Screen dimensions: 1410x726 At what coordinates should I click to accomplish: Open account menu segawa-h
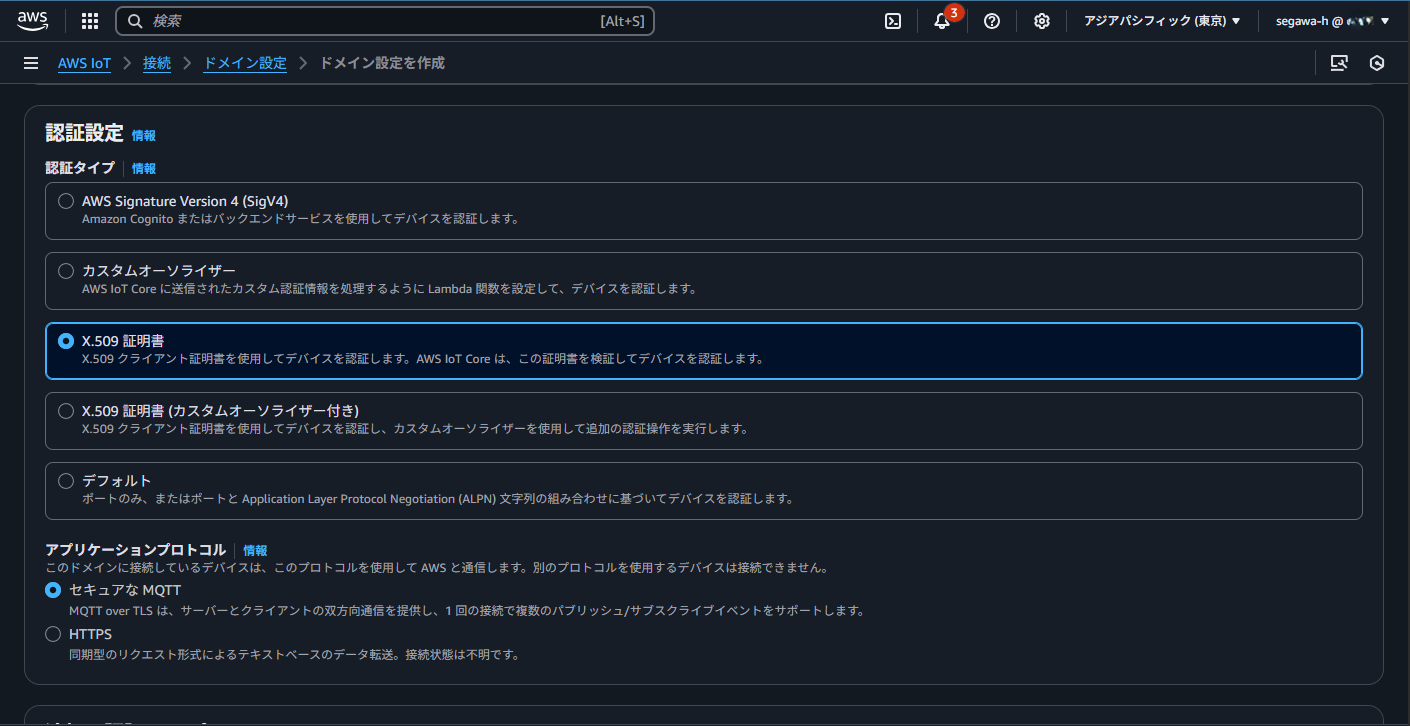(x=1333, y=21)
